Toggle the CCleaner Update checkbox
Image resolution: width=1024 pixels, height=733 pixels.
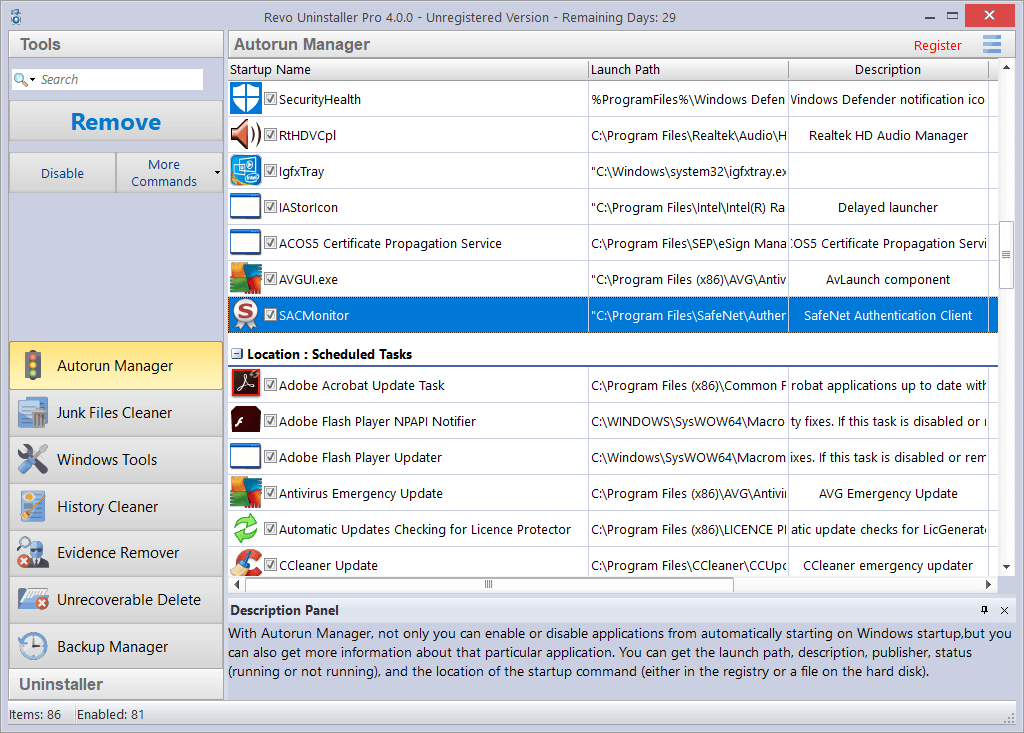tap(270, 564)
